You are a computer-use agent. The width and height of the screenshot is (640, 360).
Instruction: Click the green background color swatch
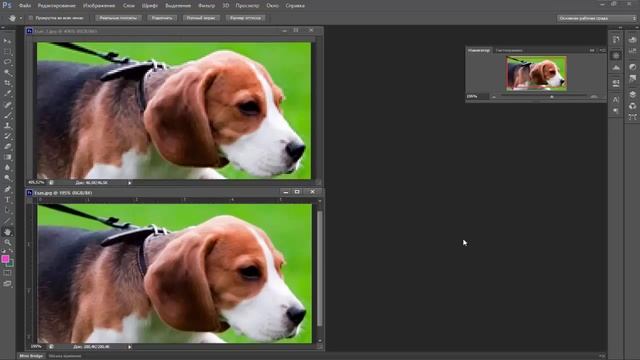click(11, 264)
